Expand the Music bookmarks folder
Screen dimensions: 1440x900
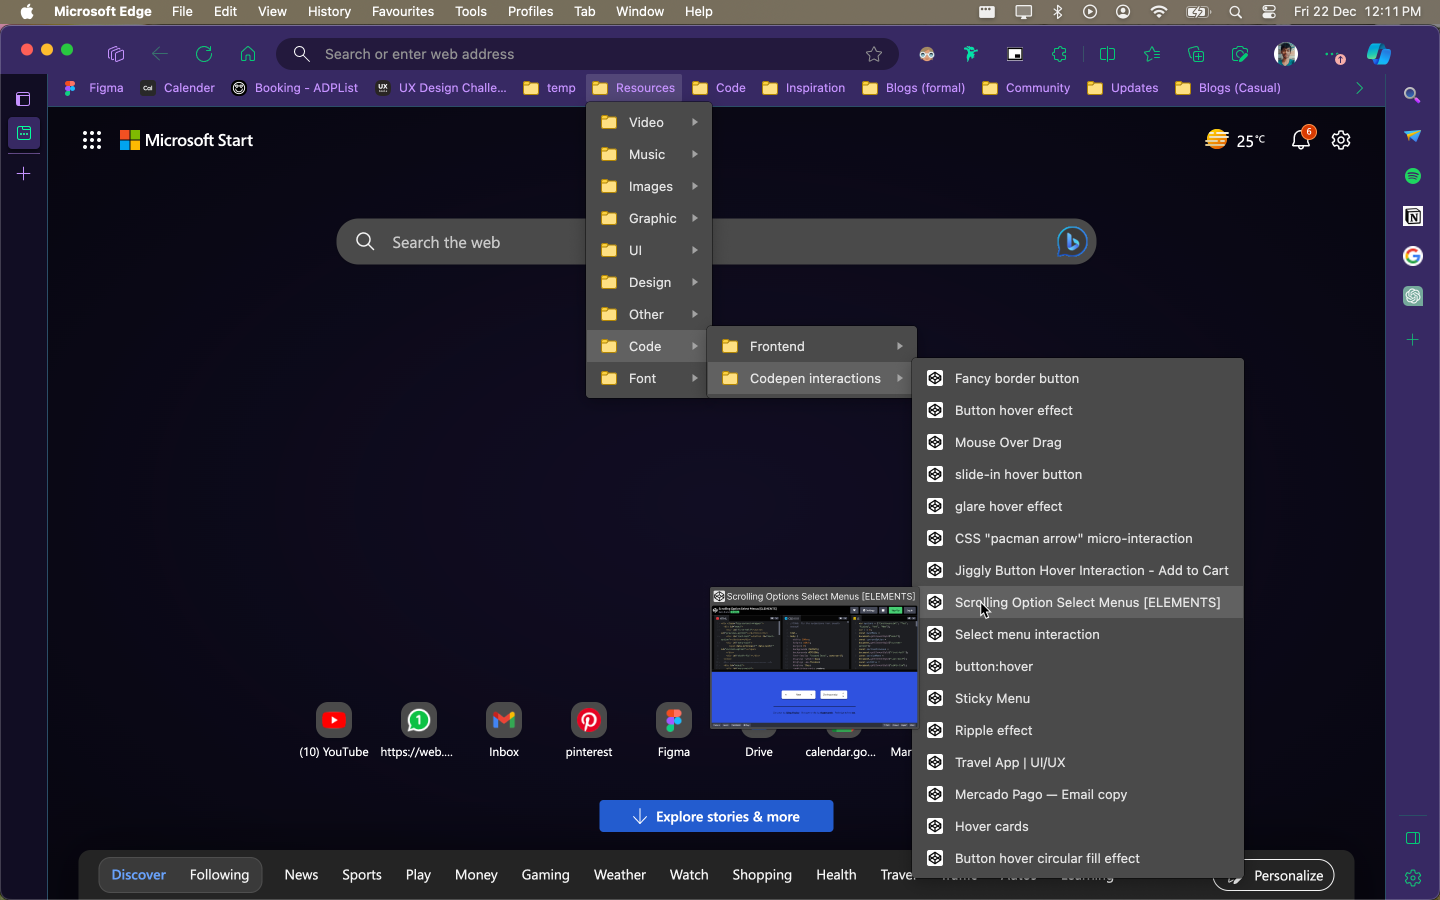click(649, 154)
